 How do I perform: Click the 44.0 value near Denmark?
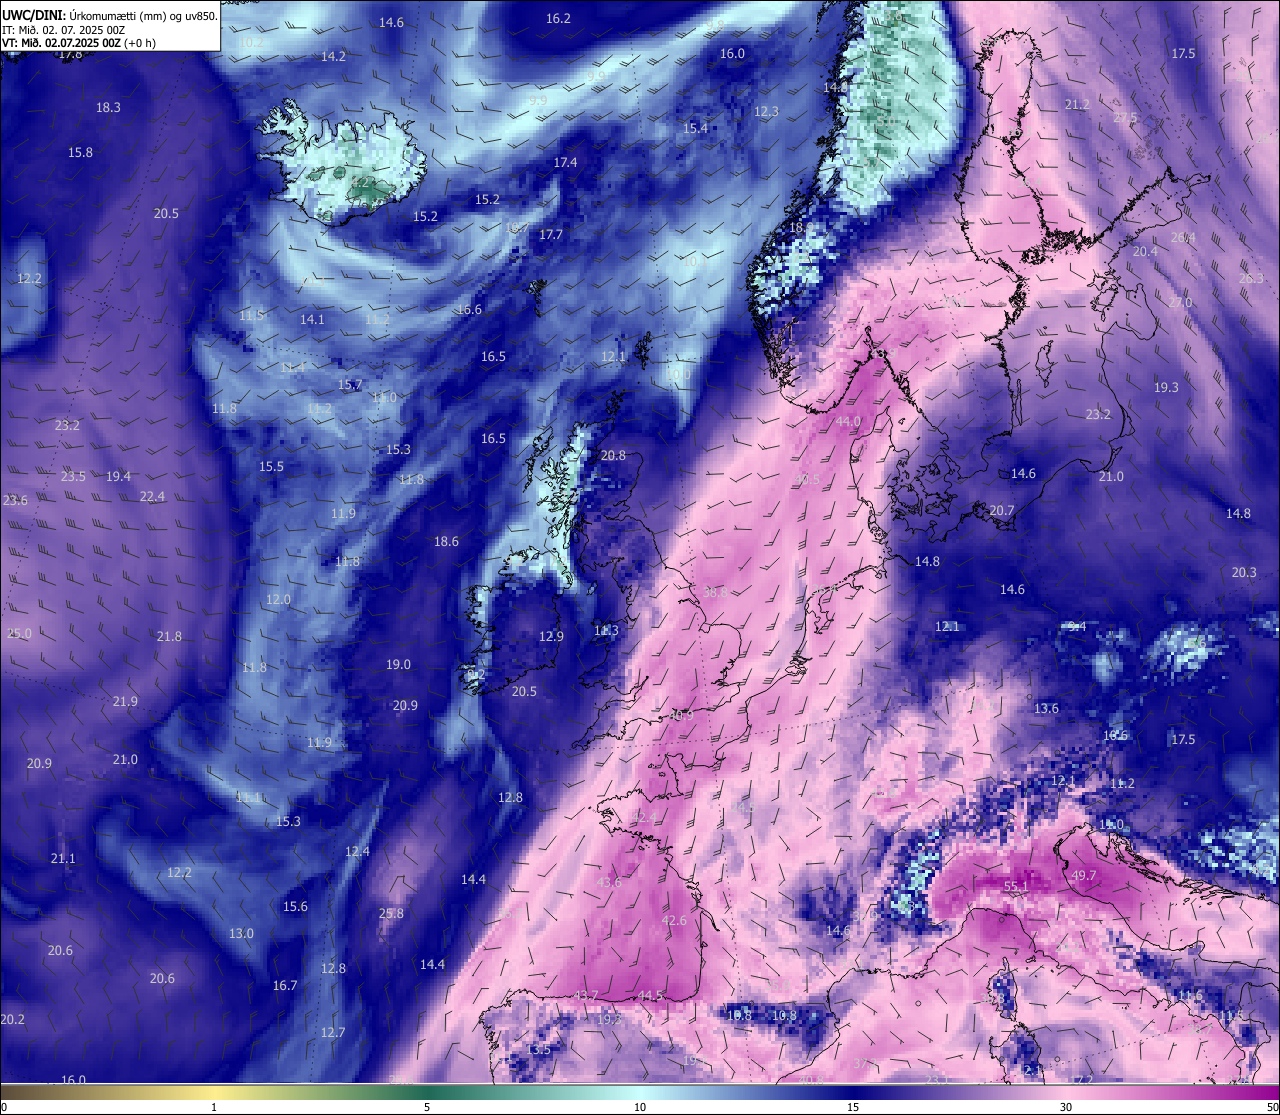[x=848, y=422]
